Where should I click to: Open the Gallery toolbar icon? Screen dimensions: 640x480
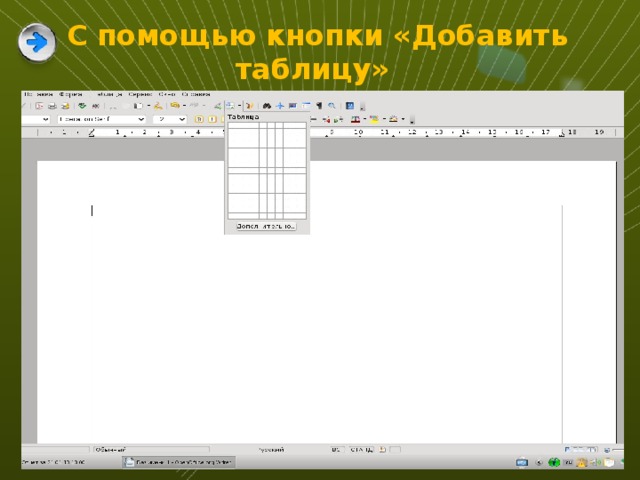point(293,106)
